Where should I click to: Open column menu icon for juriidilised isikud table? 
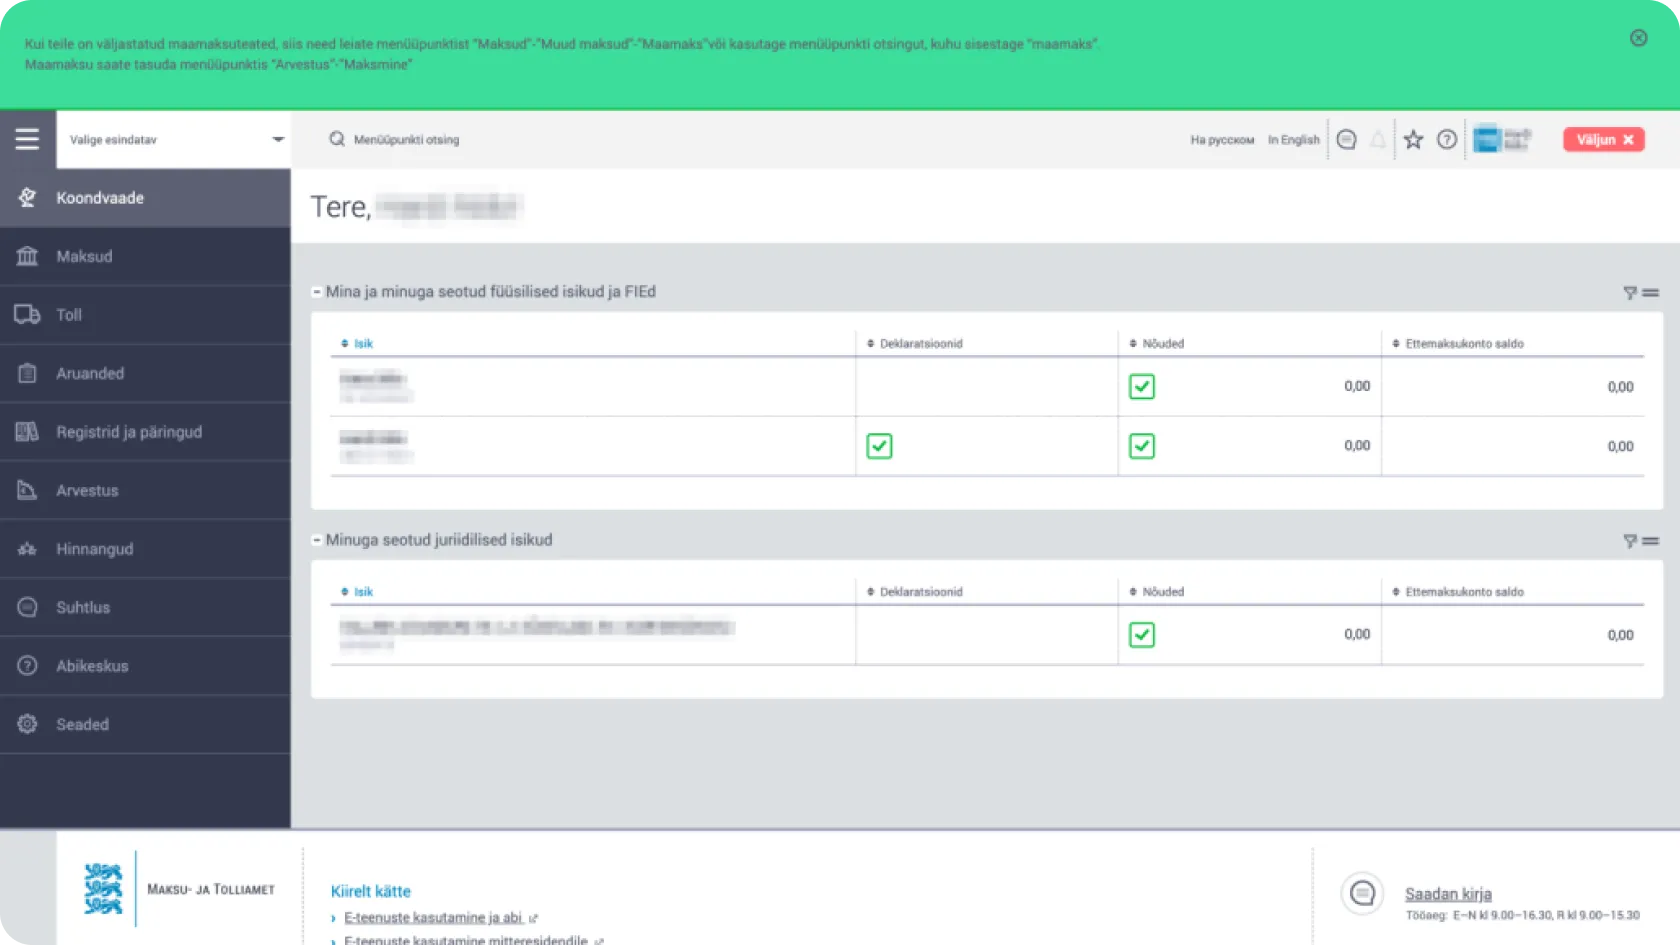(1651, 541)
